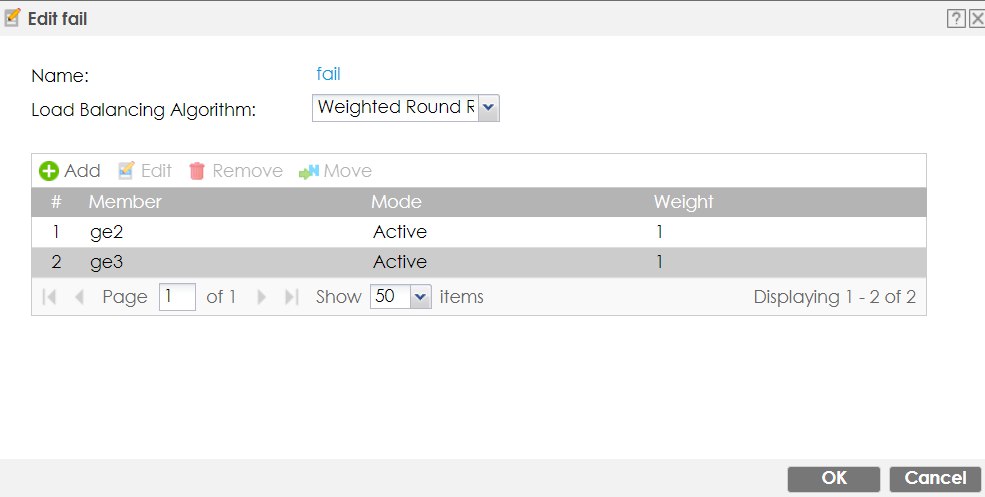Click the green Add member icon

coord(49,171)
